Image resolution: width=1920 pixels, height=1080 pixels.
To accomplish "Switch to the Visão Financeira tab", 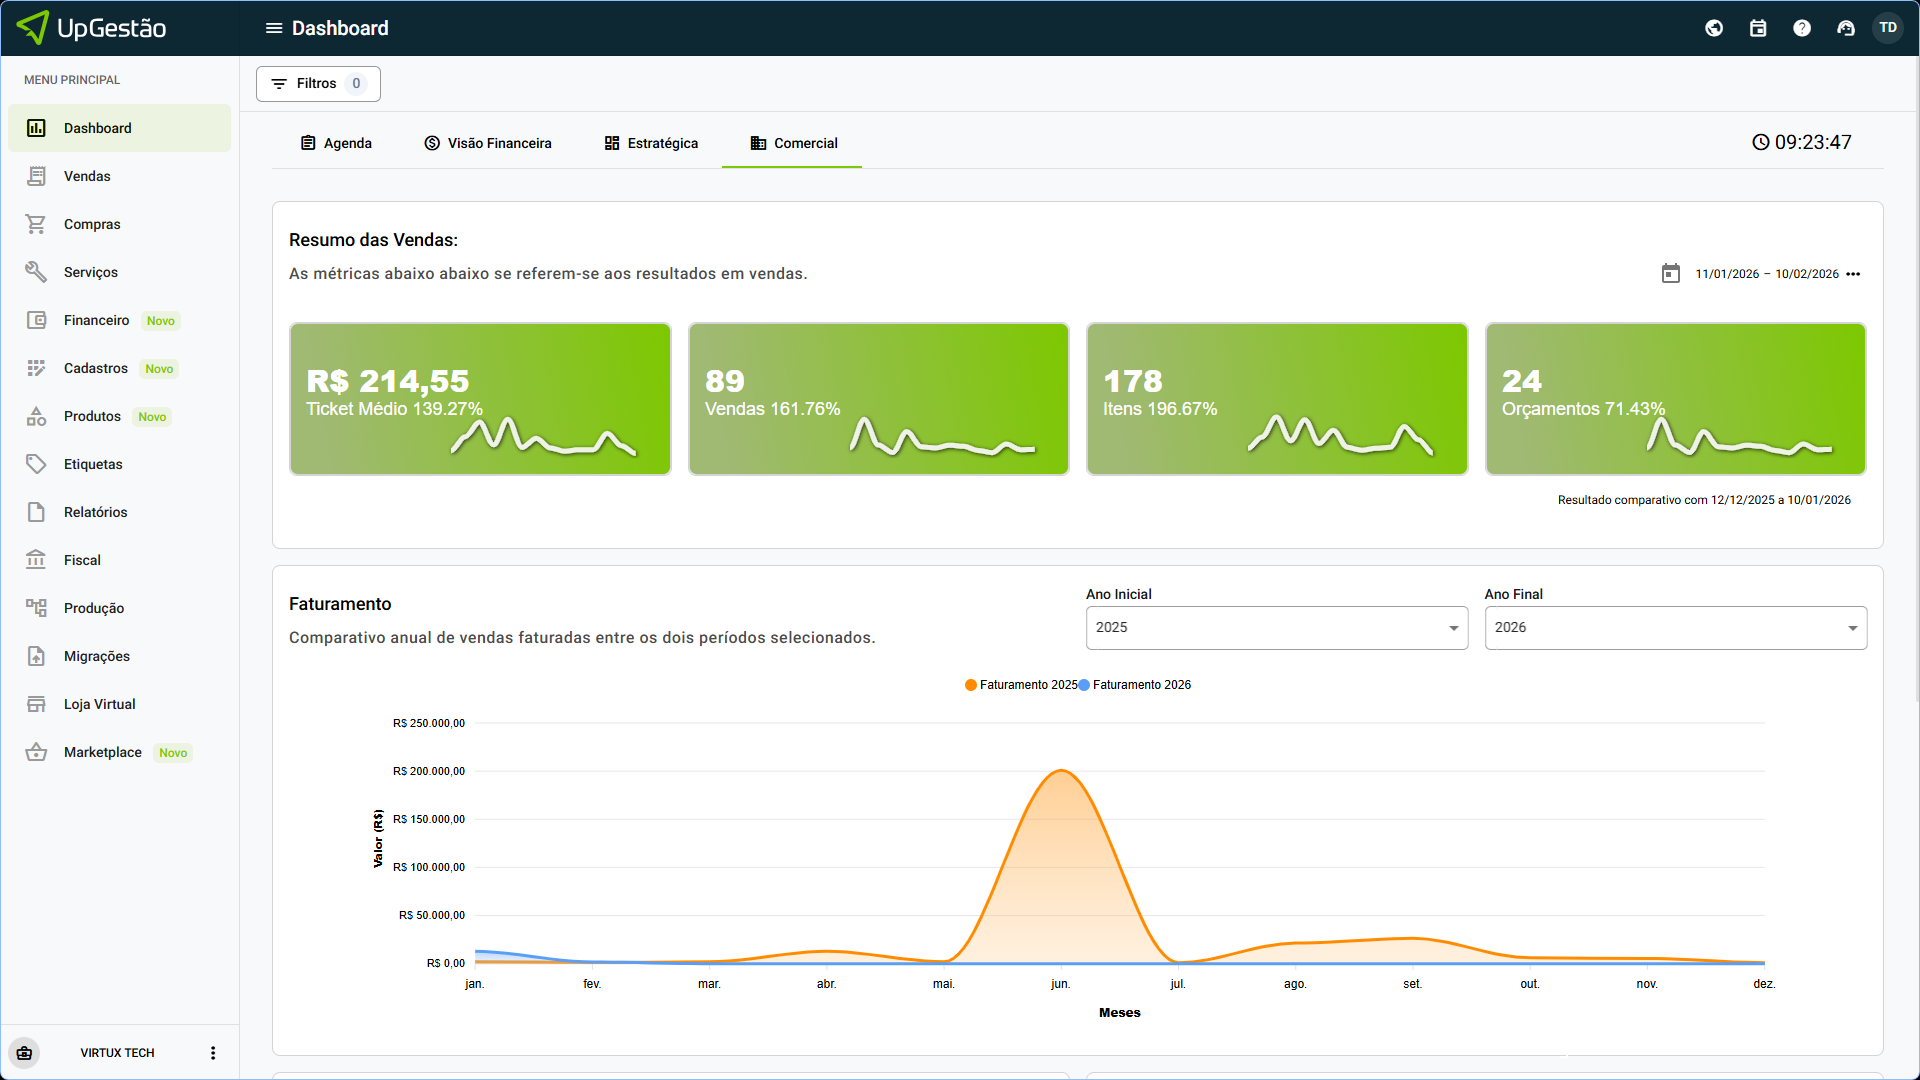I will (x=488, y=143).
